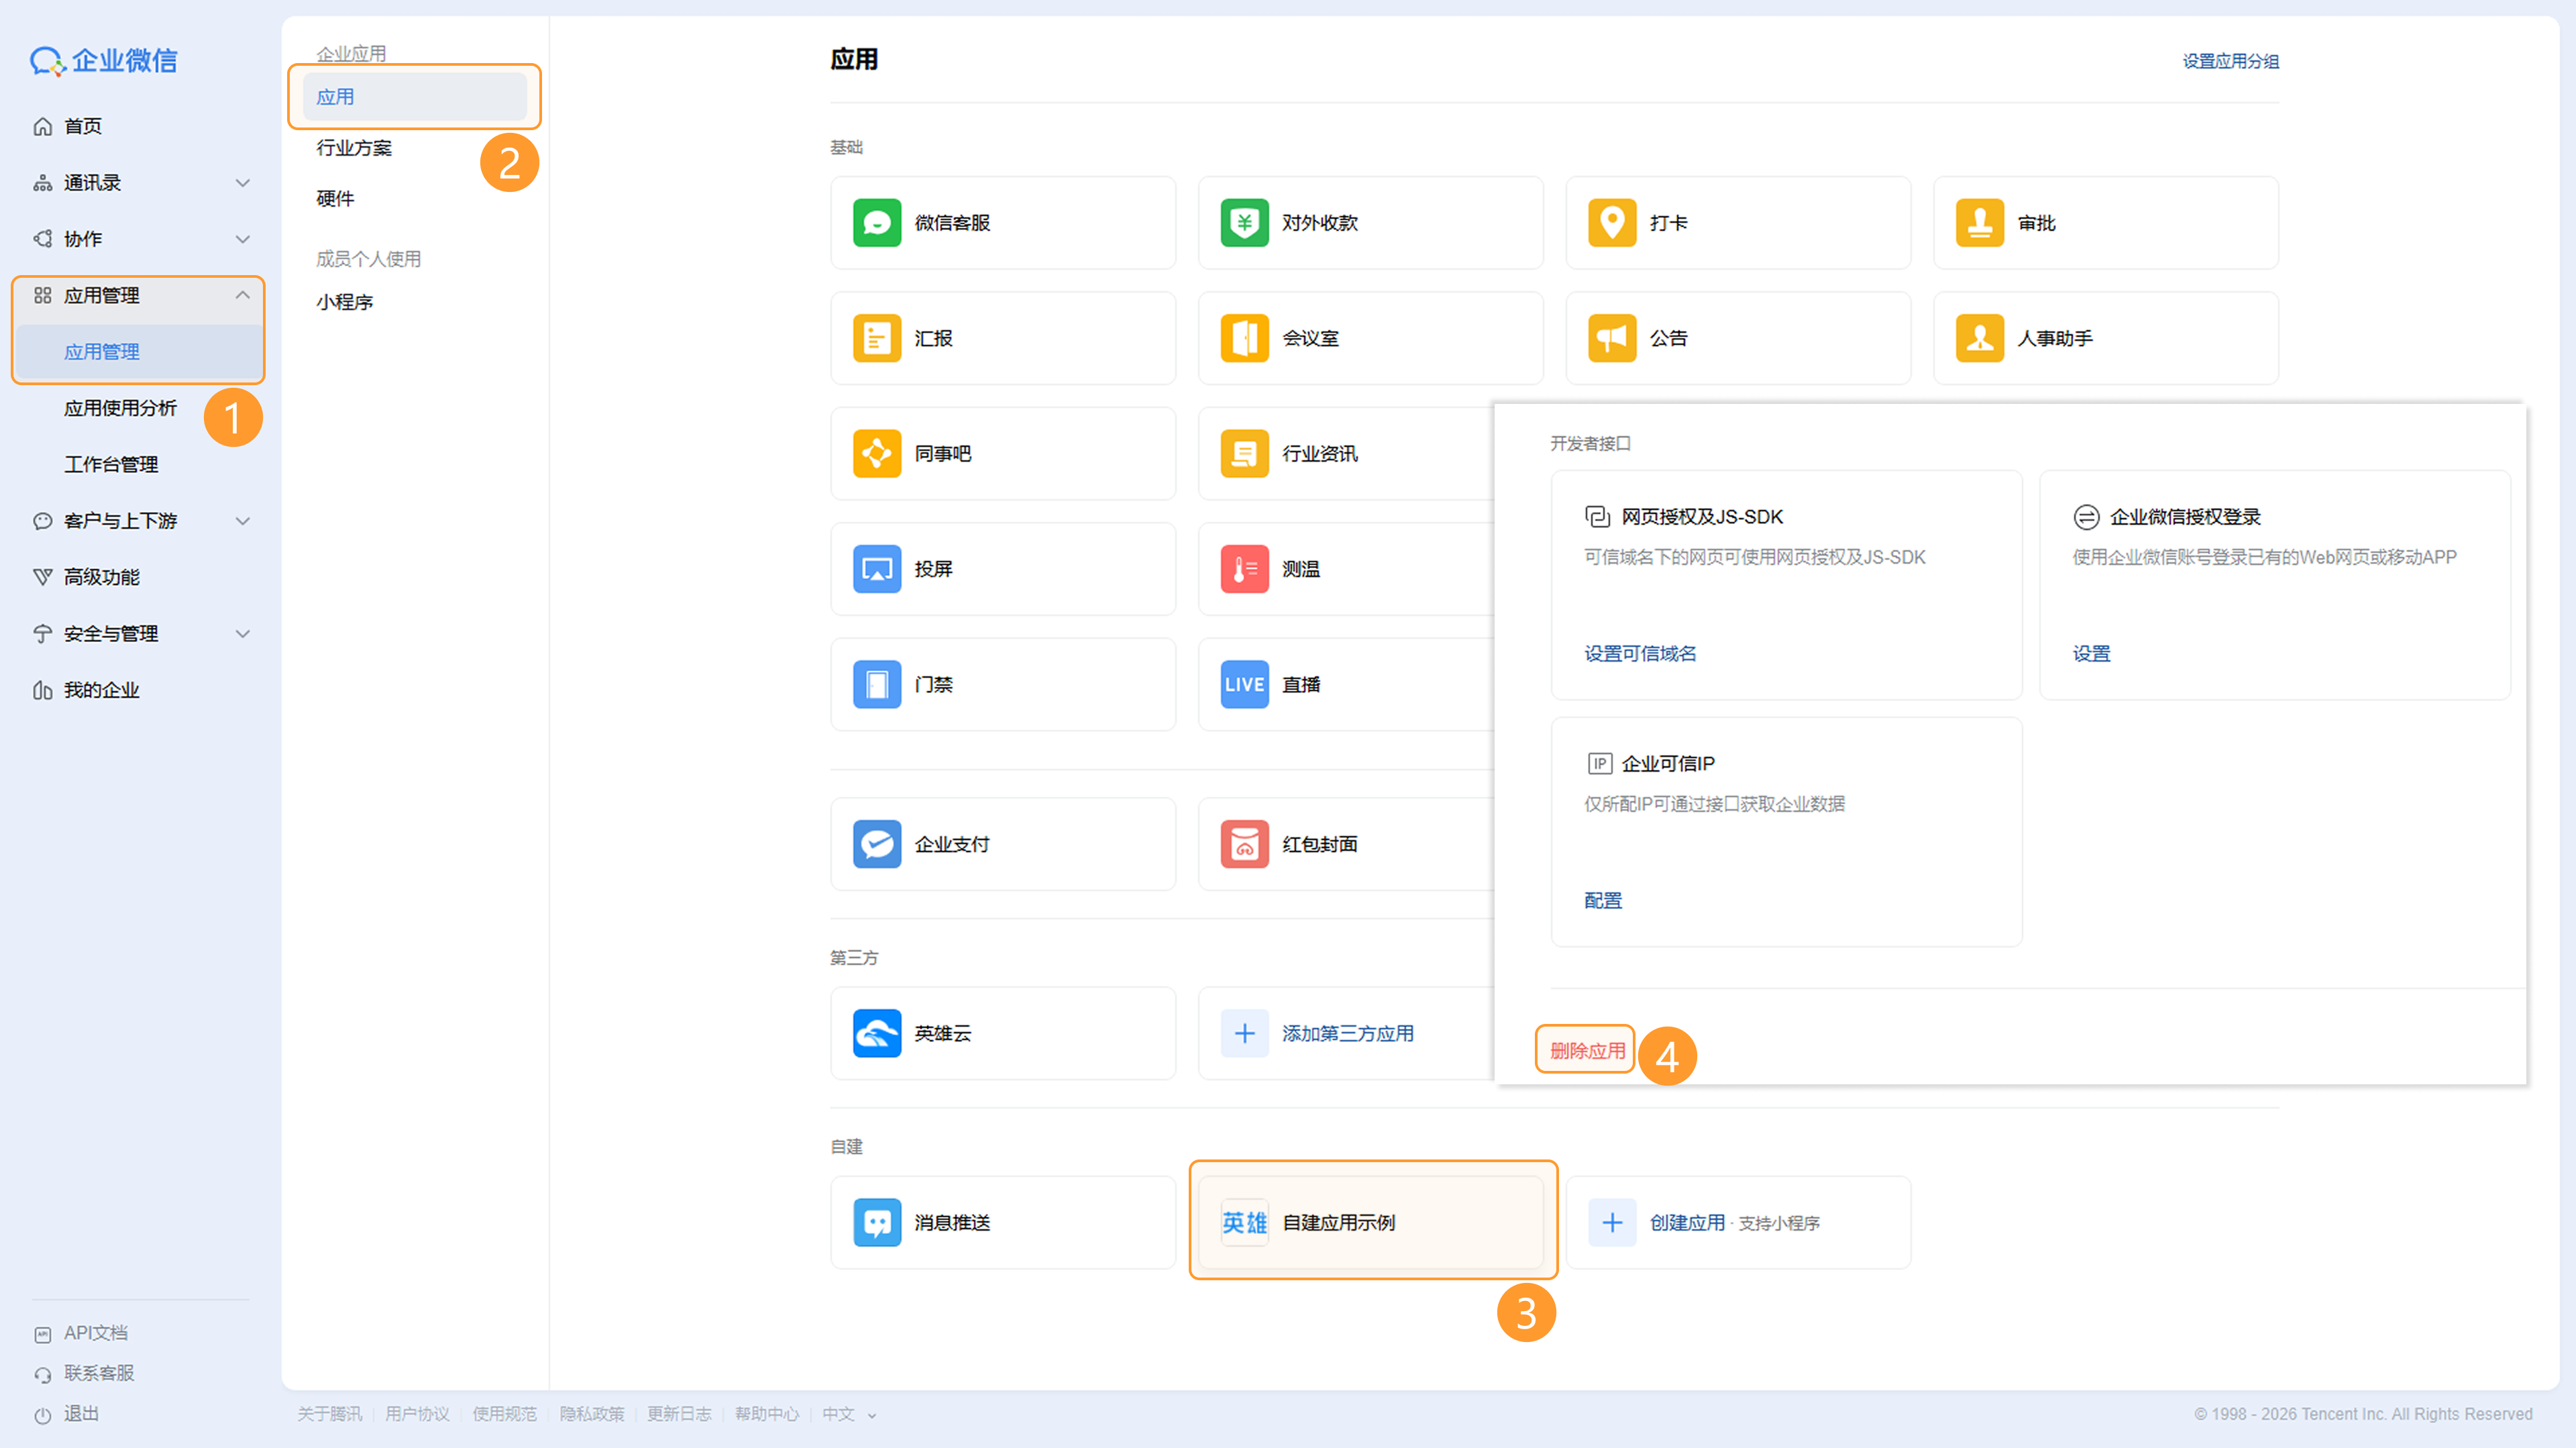This screenshot has width=2576, height=1448.
Task: Select 应用 in 企业应用 panel
Action: click(x=415, y=97)
